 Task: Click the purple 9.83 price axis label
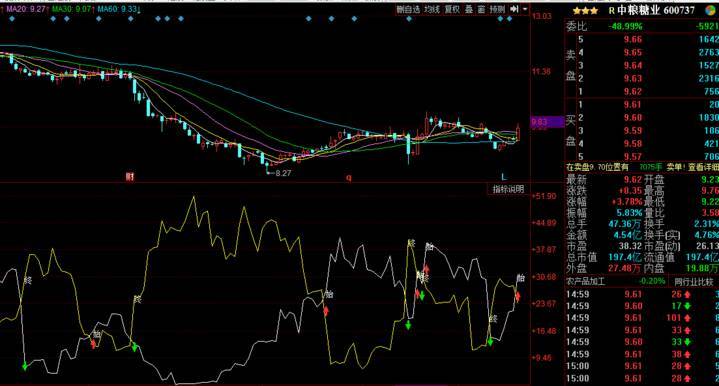point(547,122)
